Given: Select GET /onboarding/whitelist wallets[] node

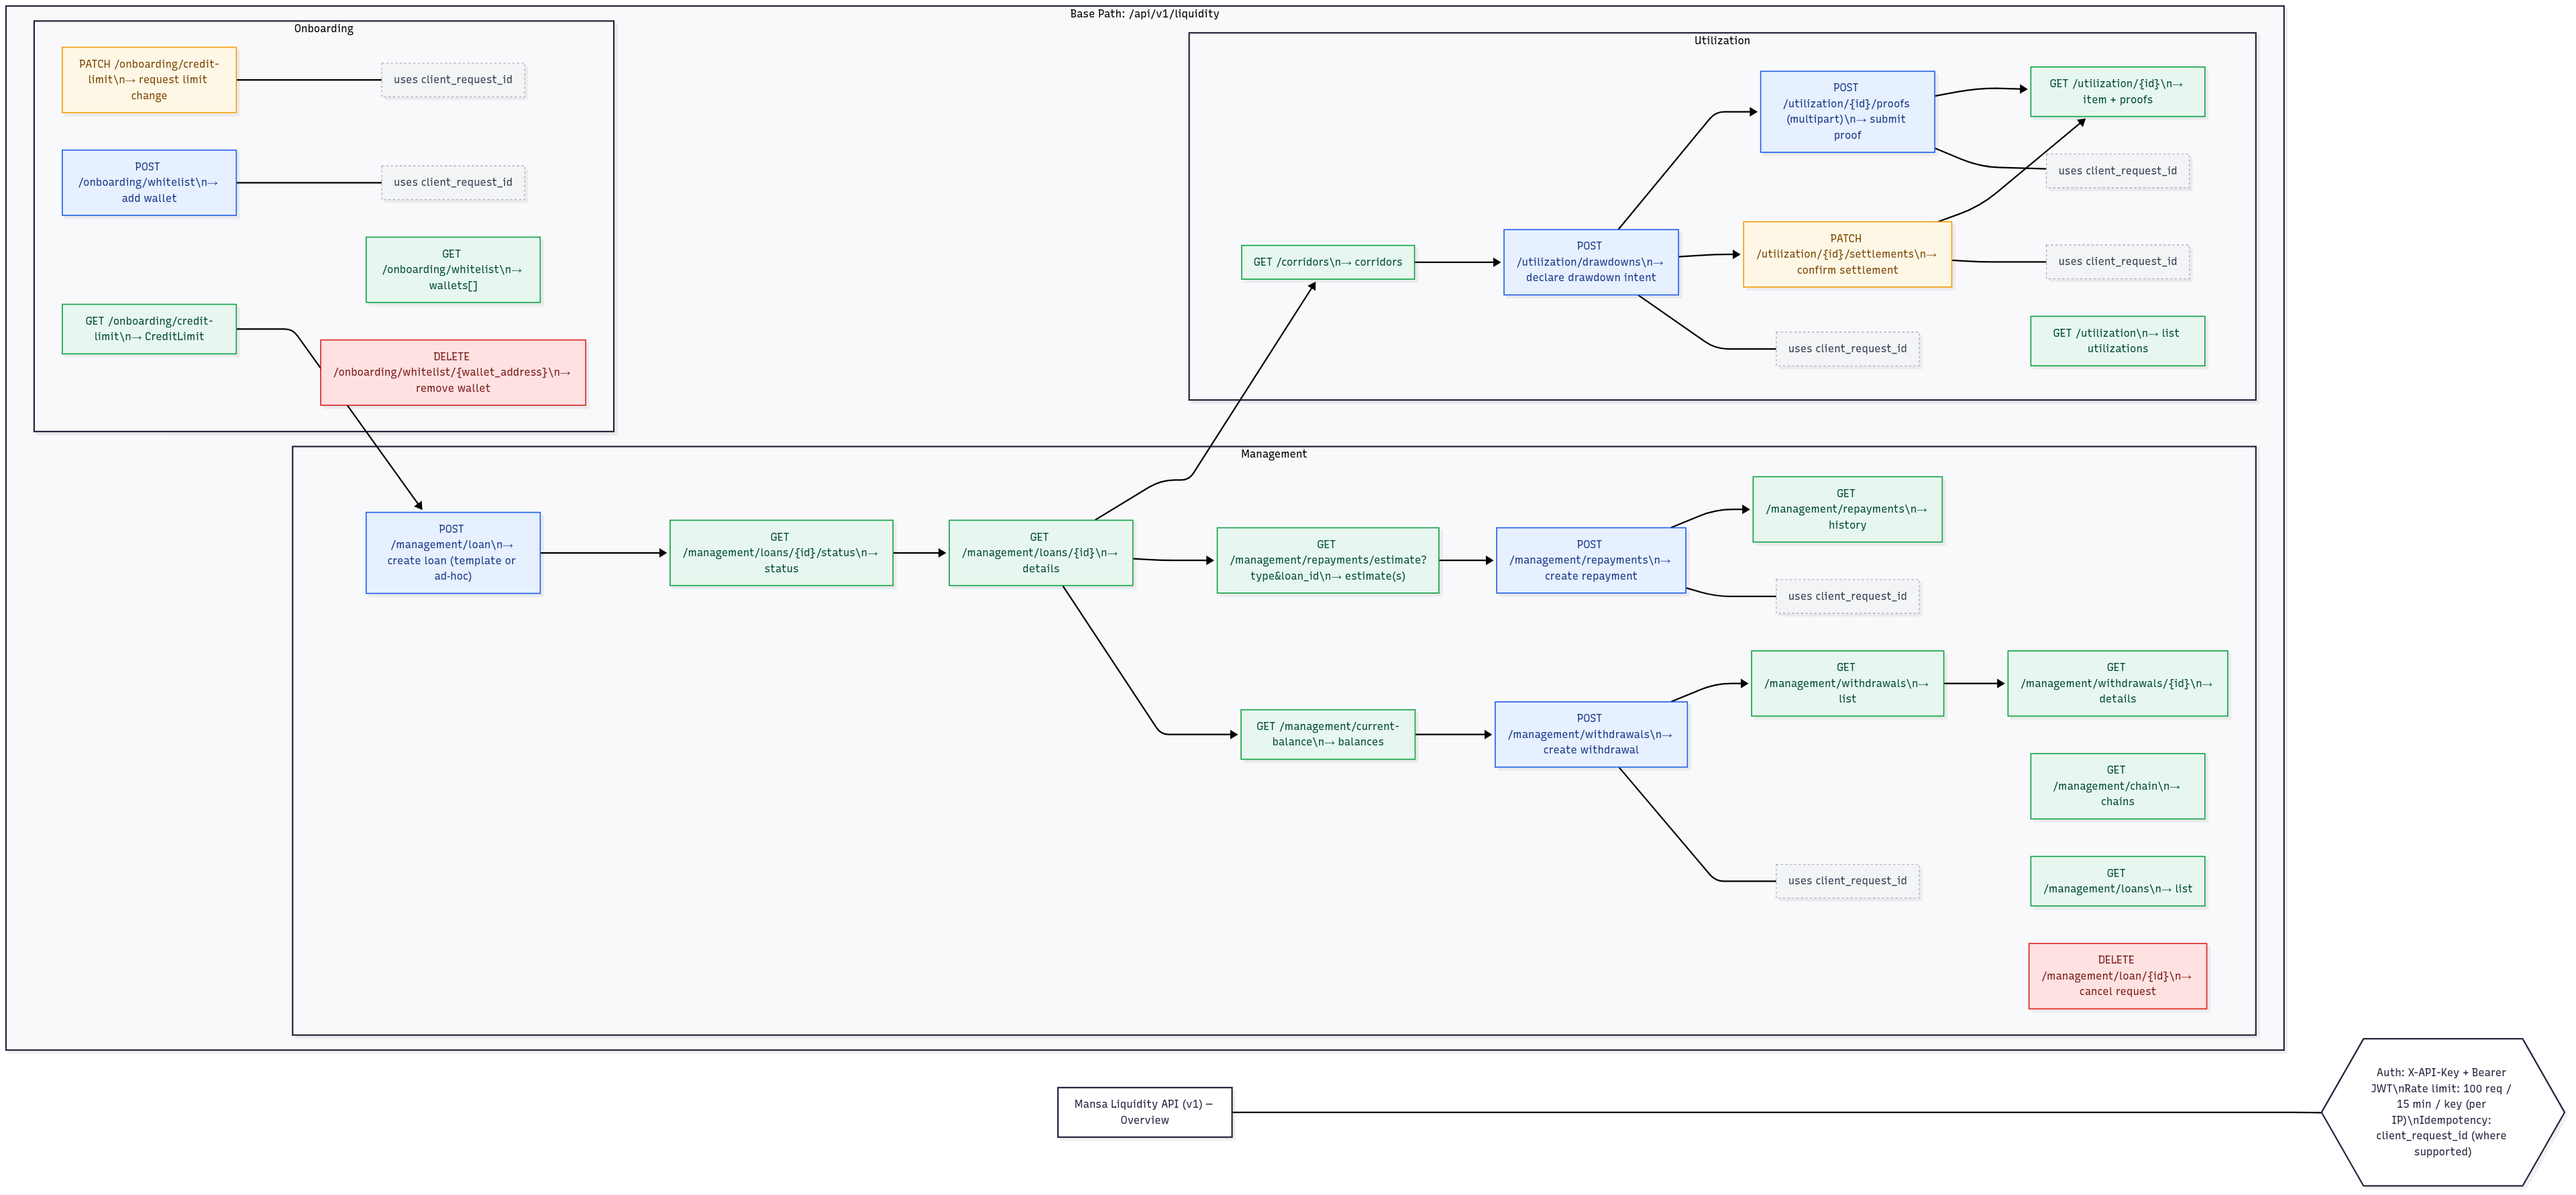Looking at the screenshot, I should (453, 270).
